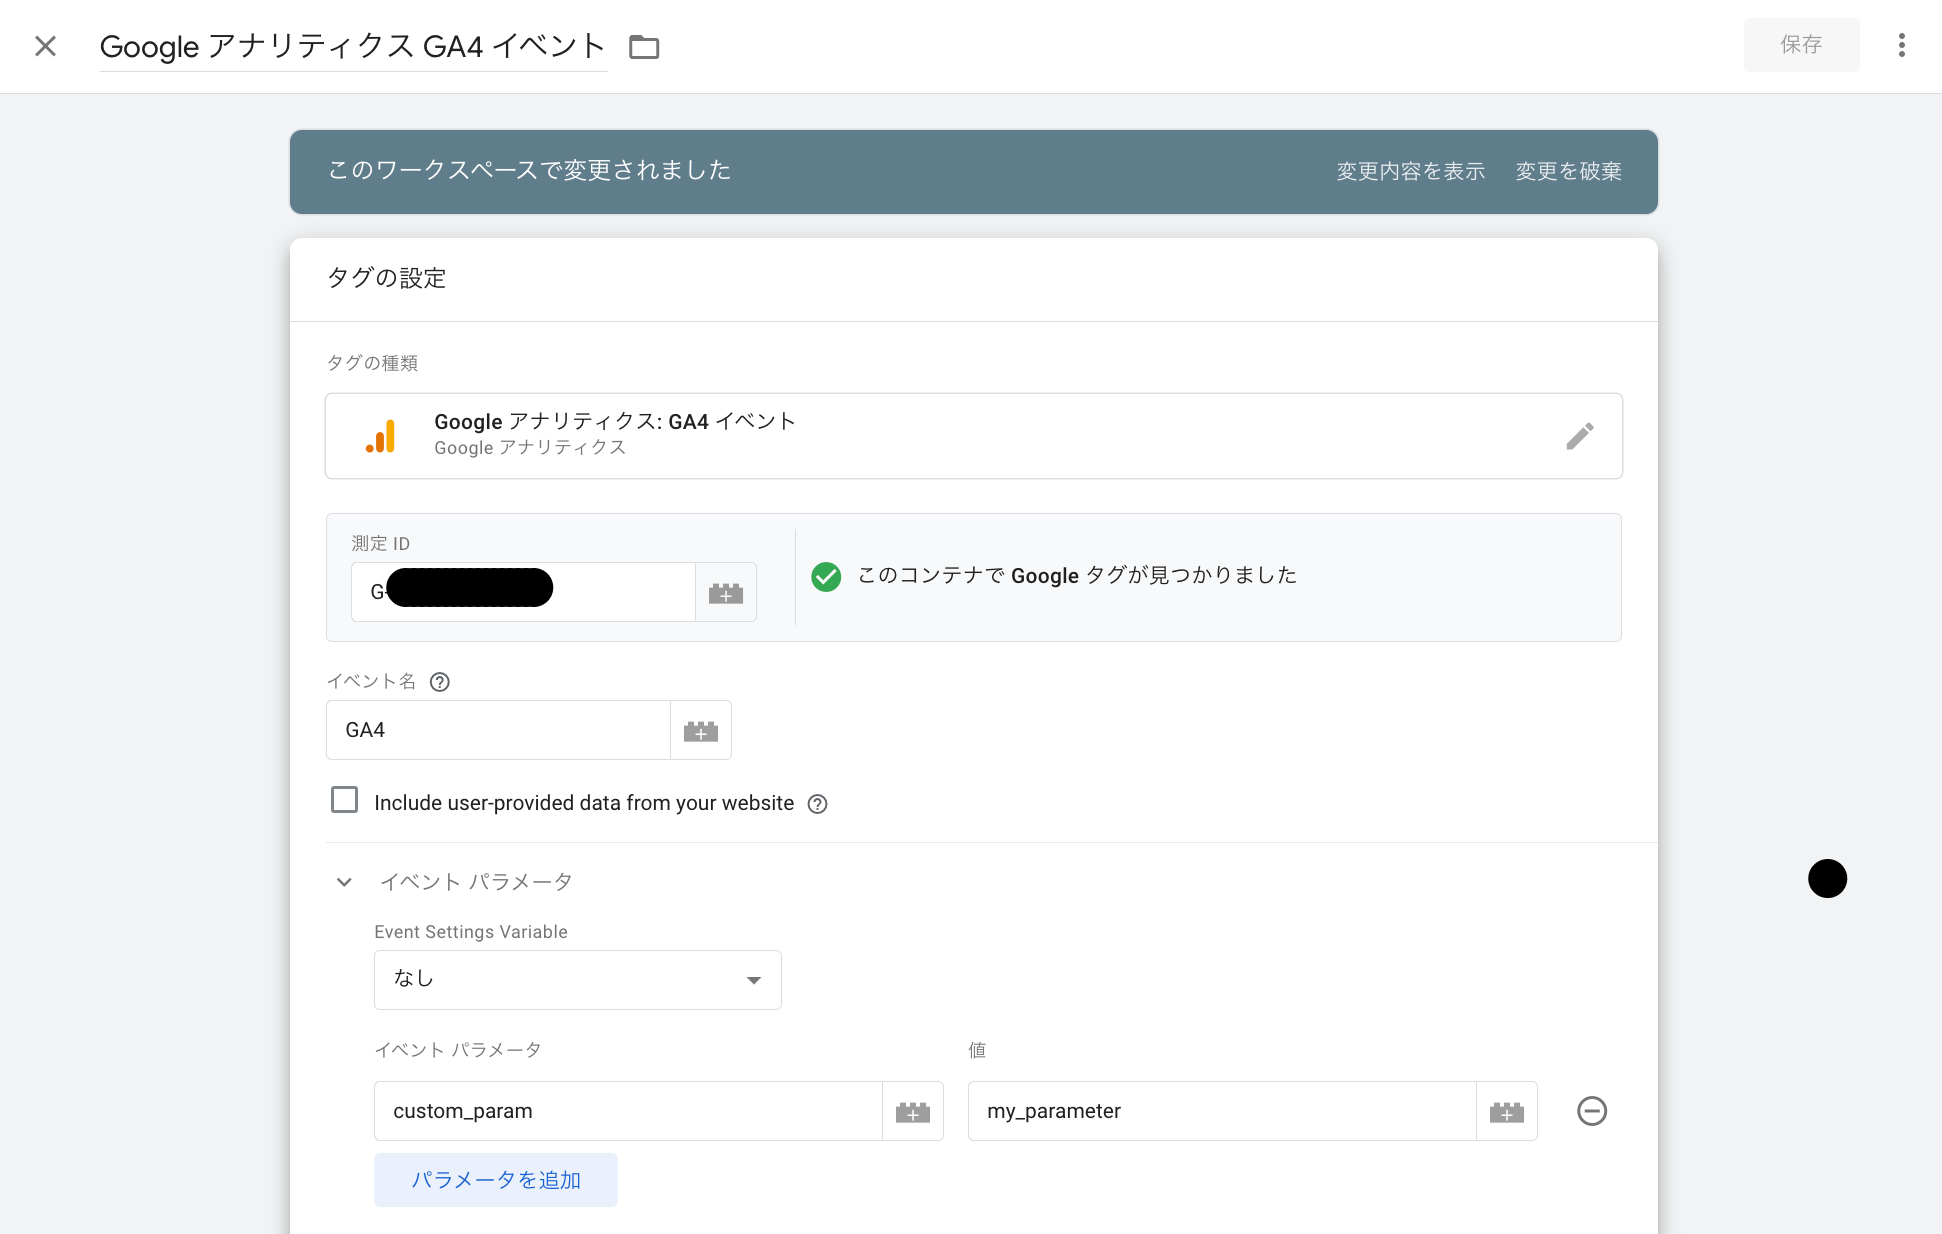
Task: Edit the tag type using the pencil icon
Action: [1580, 436]
